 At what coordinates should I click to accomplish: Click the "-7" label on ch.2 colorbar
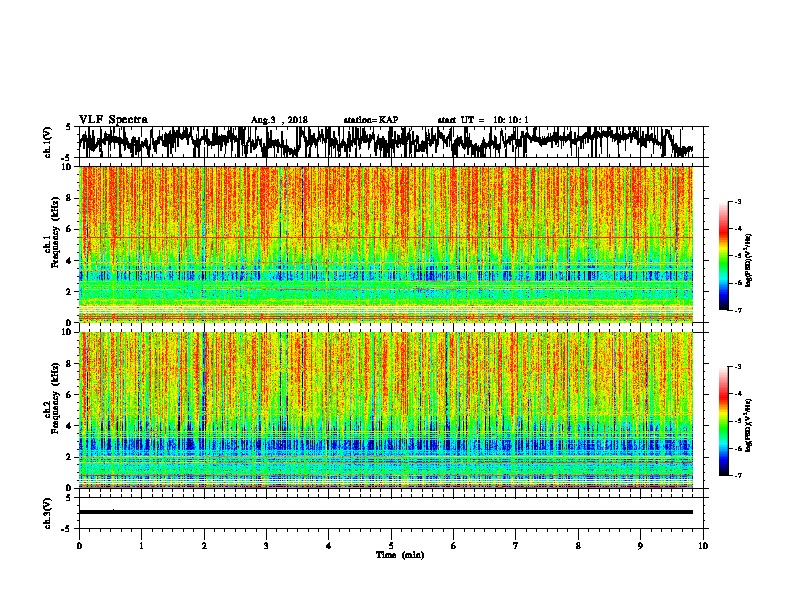tap(737, 475)
